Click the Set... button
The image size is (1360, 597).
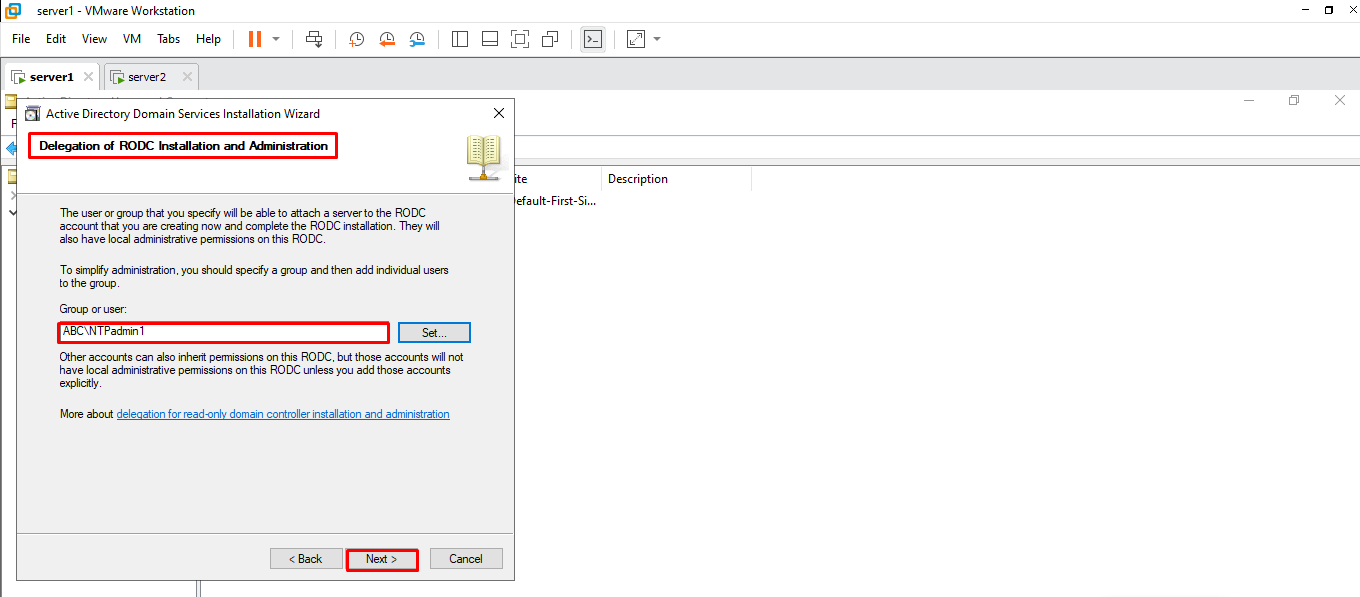click(434, 332)
